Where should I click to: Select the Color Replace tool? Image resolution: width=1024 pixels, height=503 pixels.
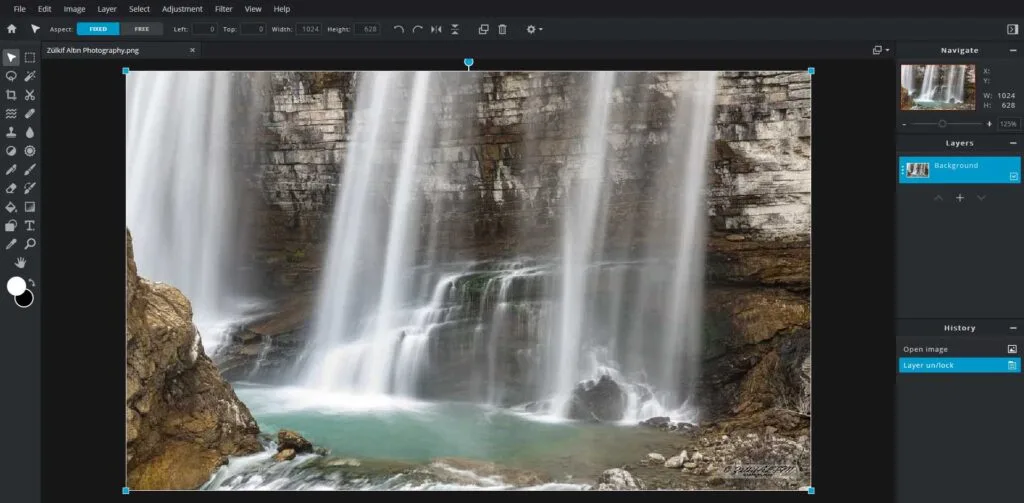point(30,188)
